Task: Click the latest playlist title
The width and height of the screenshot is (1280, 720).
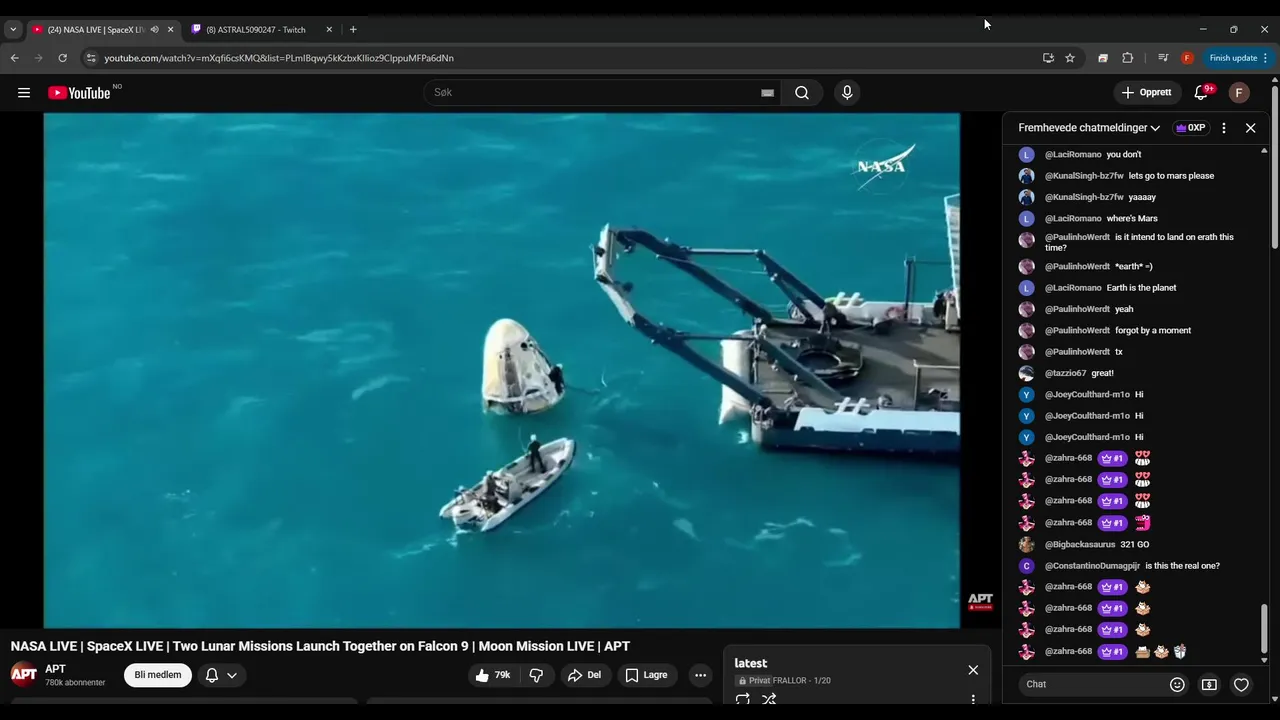Action: pos(751,663)
